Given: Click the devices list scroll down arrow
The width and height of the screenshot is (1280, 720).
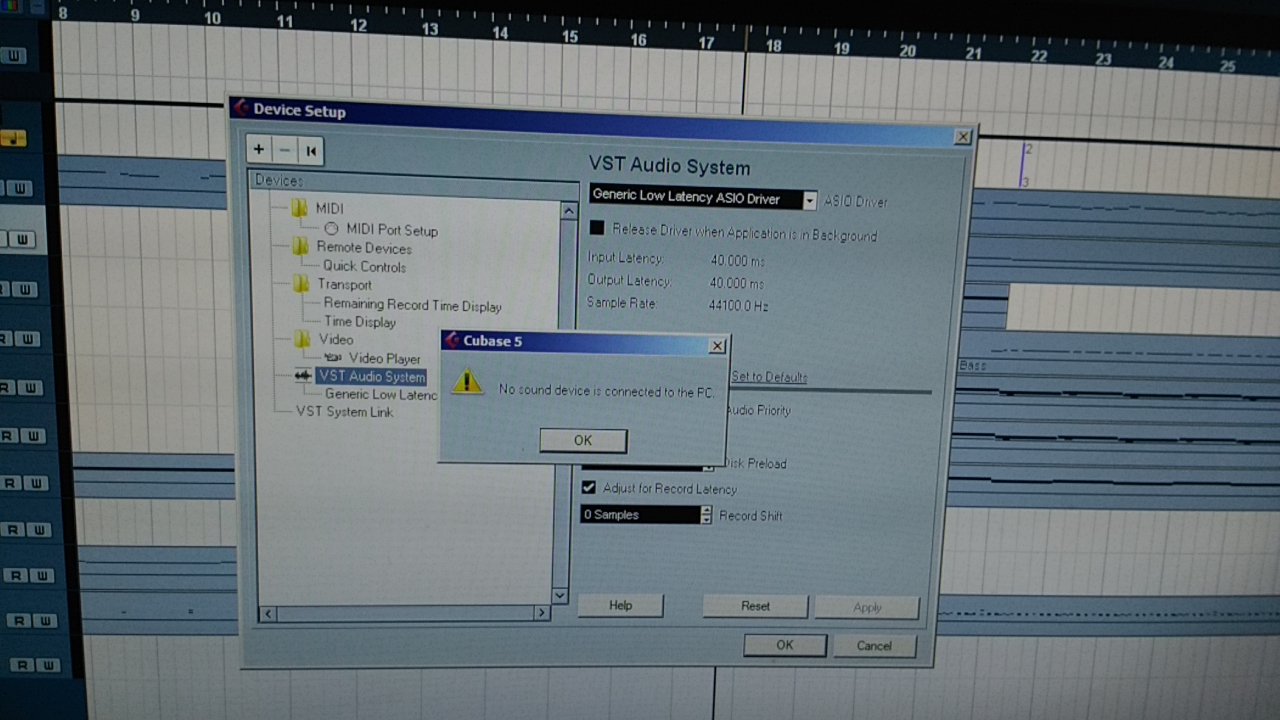Looking at the screenshot, I should click(560, 596).
